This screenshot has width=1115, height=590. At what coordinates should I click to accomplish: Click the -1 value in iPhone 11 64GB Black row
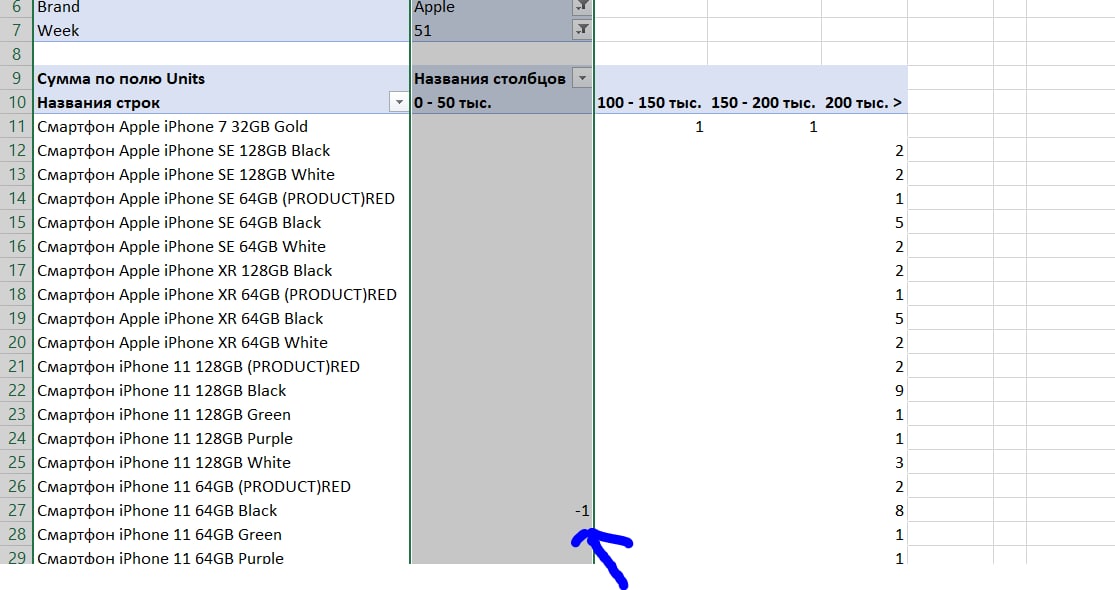coord(582,510)
